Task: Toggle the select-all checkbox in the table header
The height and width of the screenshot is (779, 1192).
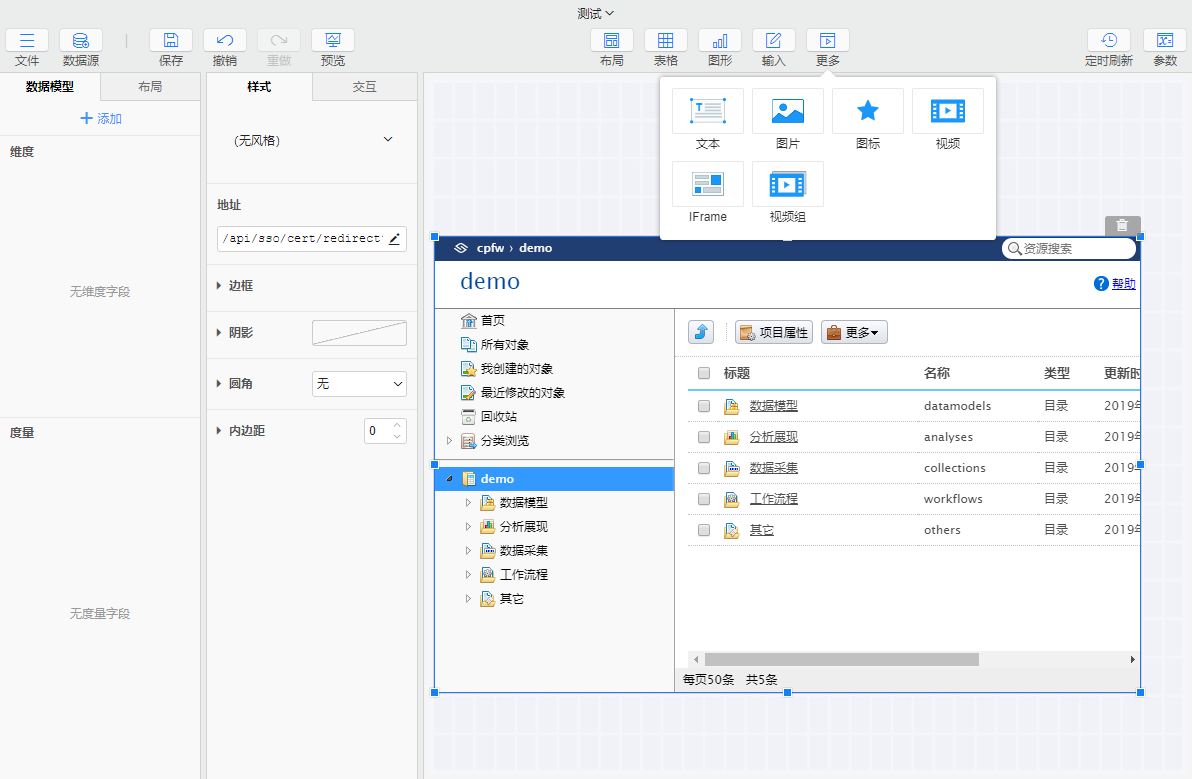Action: point(703,373)
